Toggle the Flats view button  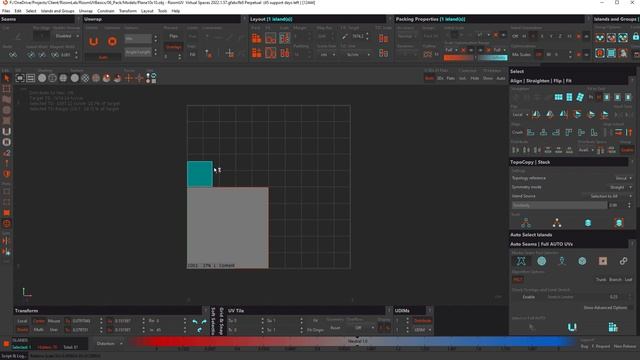point(451,78)
